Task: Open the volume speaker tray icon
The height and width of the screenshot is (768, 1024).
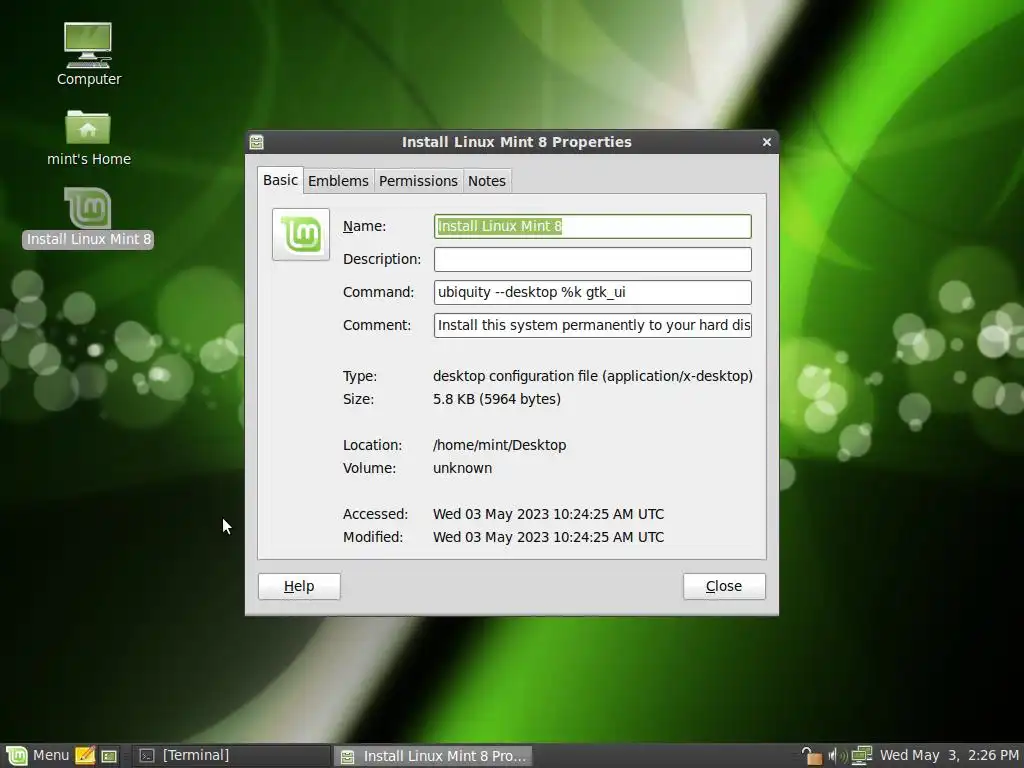Action: pos(837,756)
